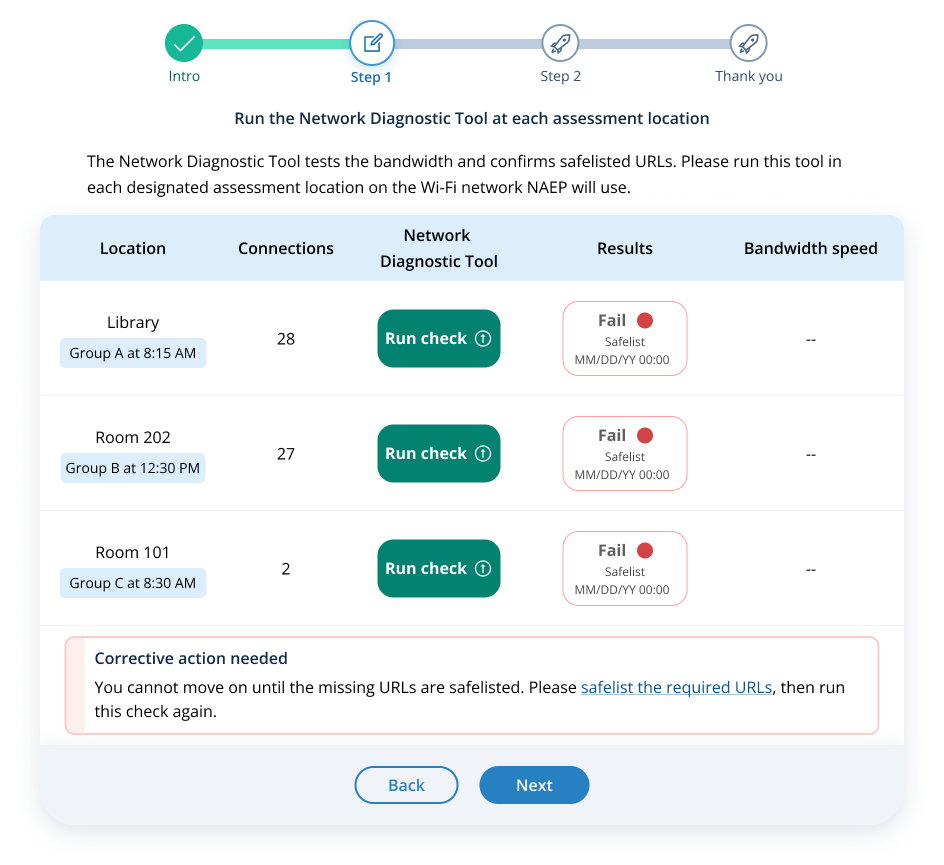Click the Step 1 pencil edit icon
This screenshot has width=944, height=865.
pyautogui.click(x=372, y=43)
